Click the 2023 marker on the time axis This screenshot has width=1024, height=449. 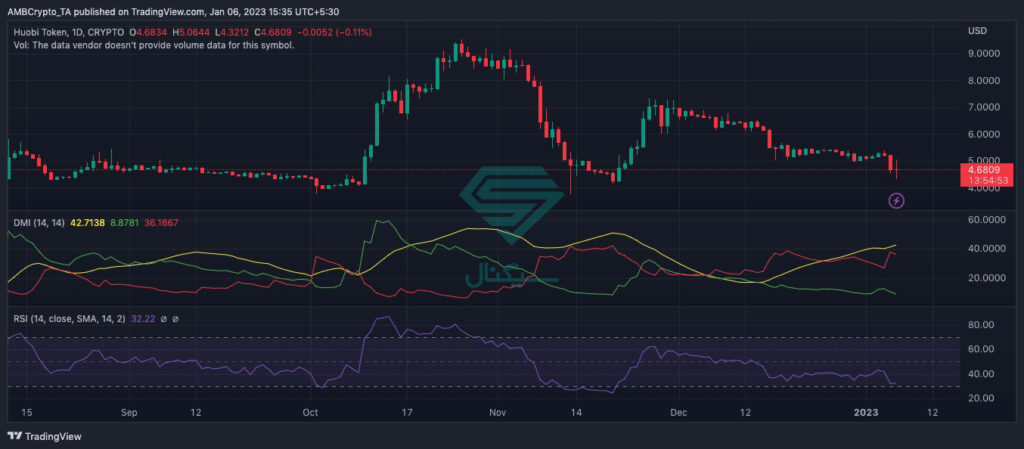[868, 412]
